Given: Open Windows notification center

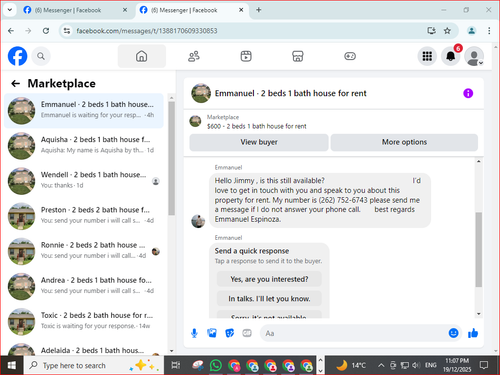Looking at the screenshot, I should coord(484,365).
